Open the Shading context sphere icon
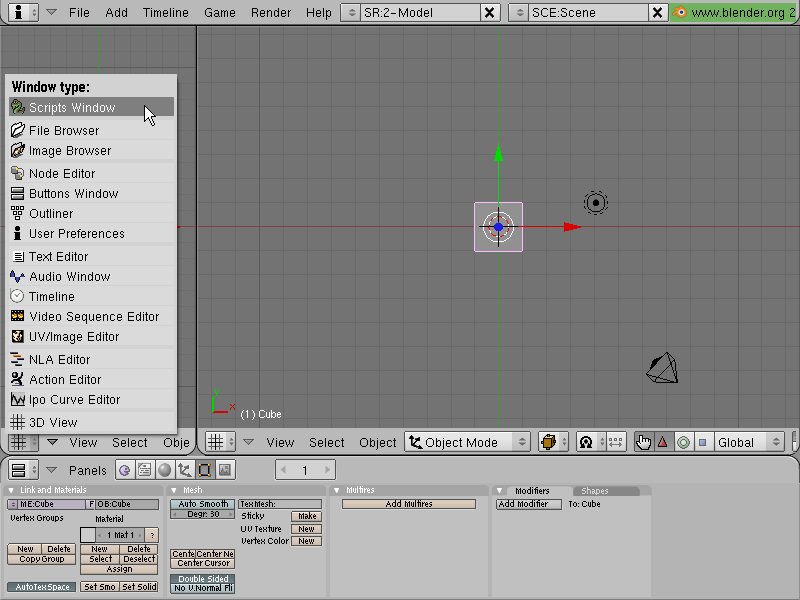The height and width of the screenshot is (600, 800). (x=164, y=470)
